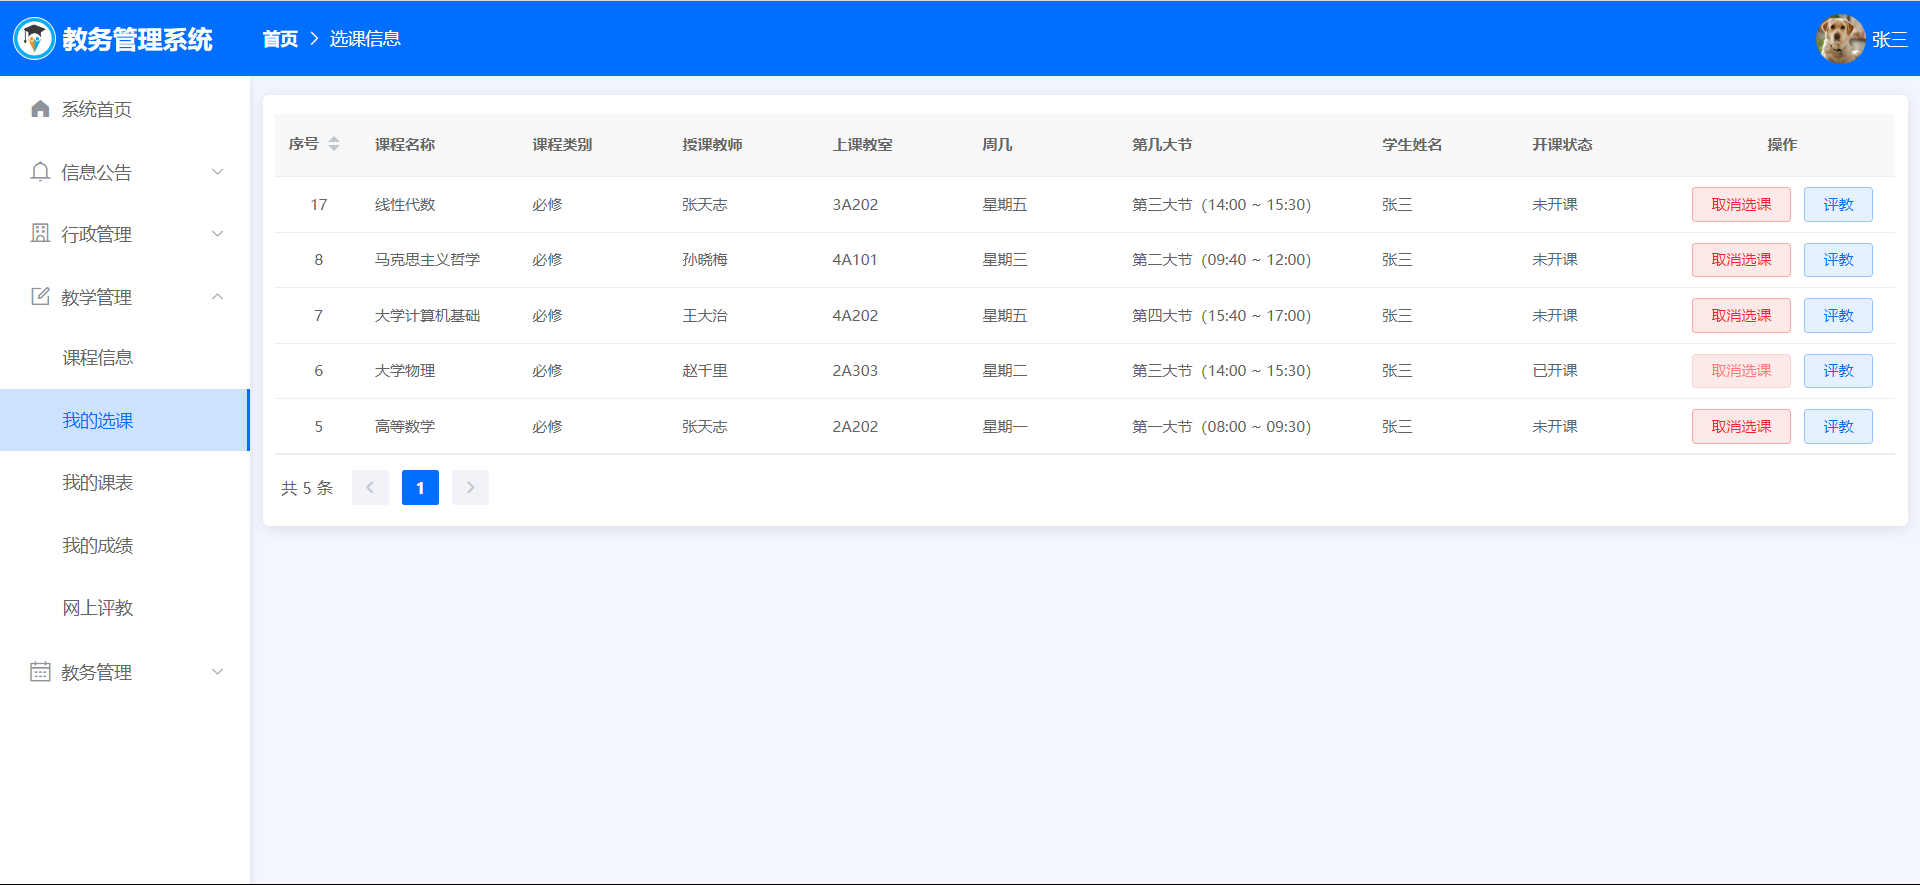Viewport: 1920px width, 885px height.
Task: Cancel selection of 马克思主义哲学 course
Action: coord(1741,260)
